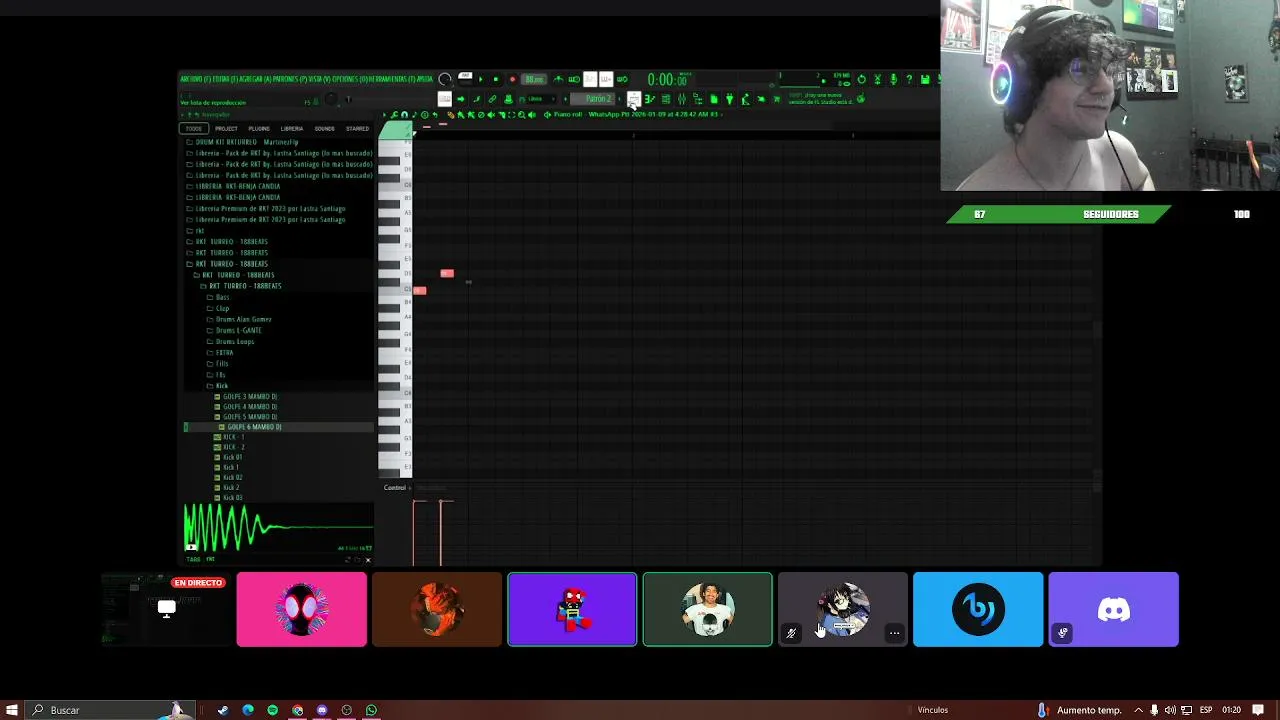The image size is (1280, 720).
Task: Click the muted microphone icon on anime avatar tile
Action: [x=791, y=633]
